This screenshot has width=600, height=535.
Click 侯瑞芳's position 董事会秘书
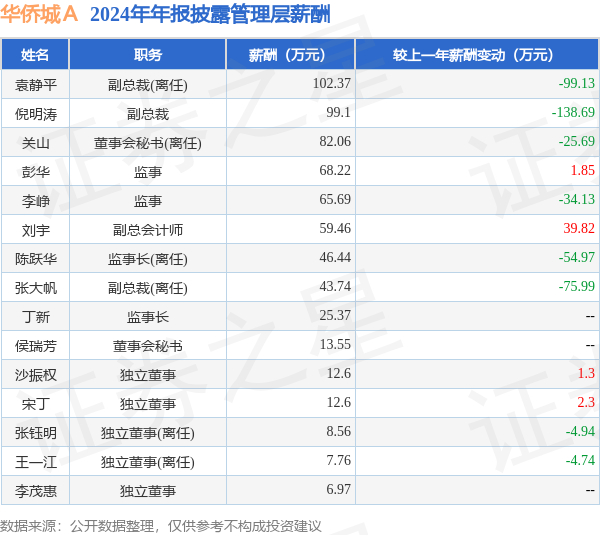point(148,346)
